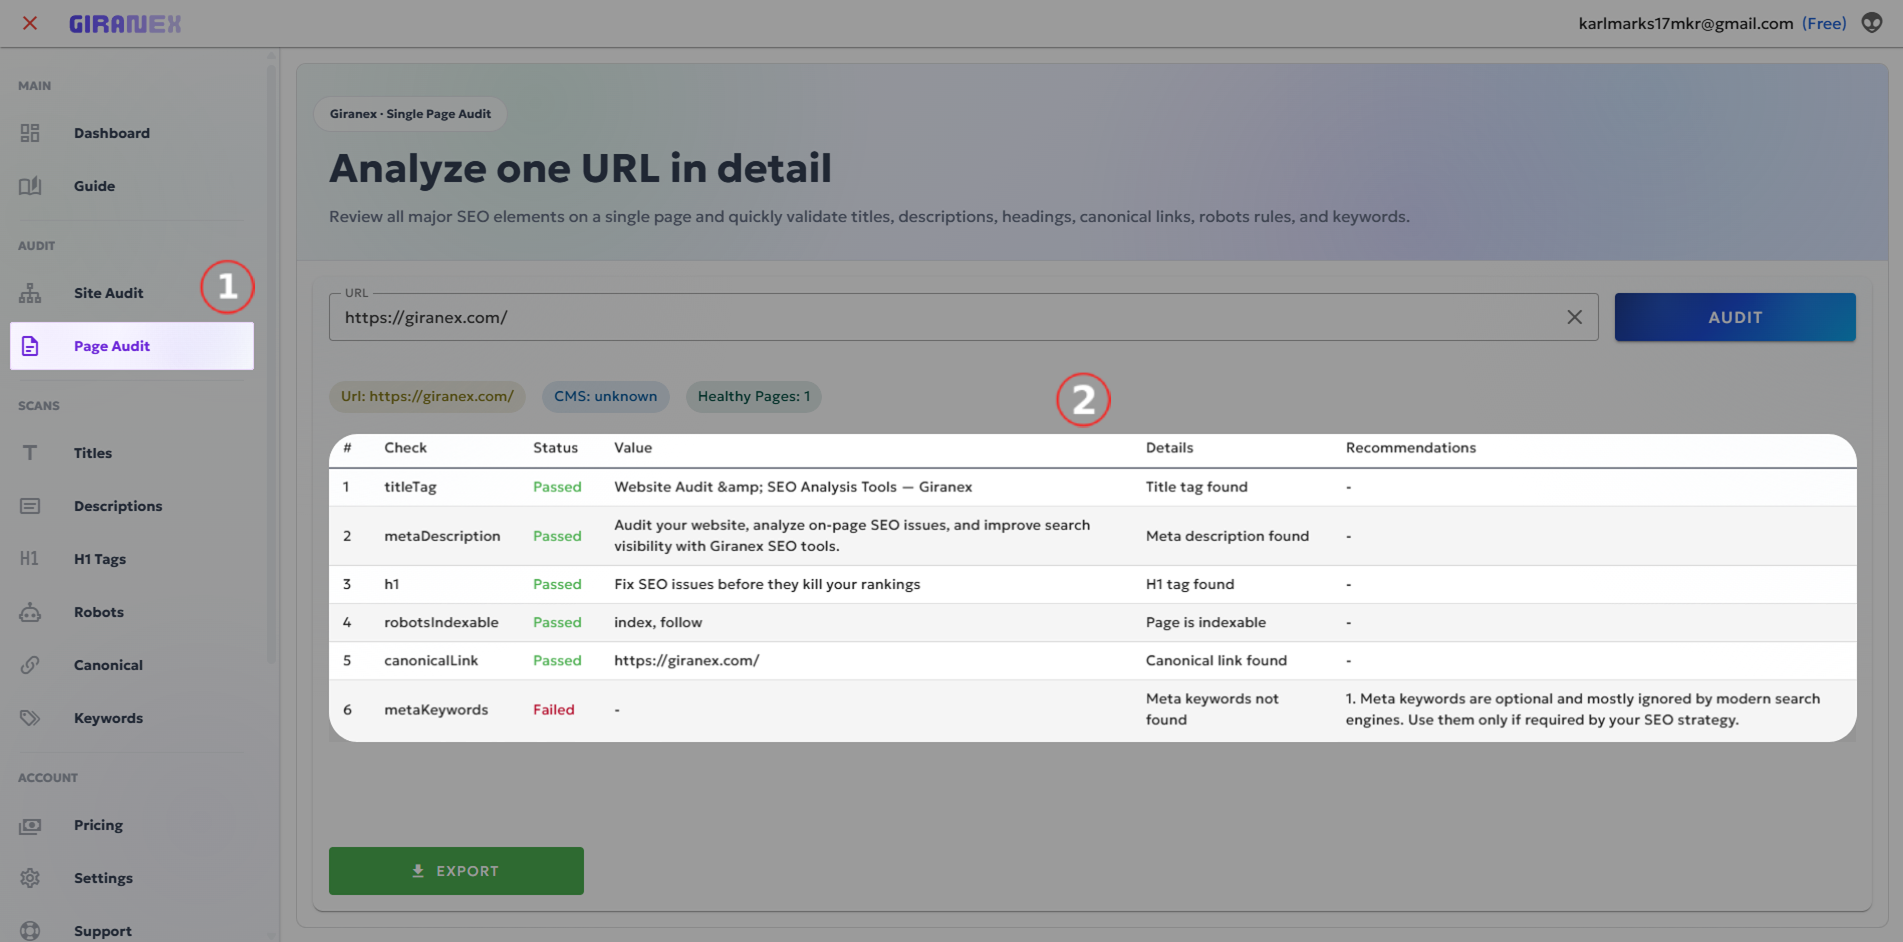
Task: Select the metaDescription check cell
Action: tap(442, 536)
